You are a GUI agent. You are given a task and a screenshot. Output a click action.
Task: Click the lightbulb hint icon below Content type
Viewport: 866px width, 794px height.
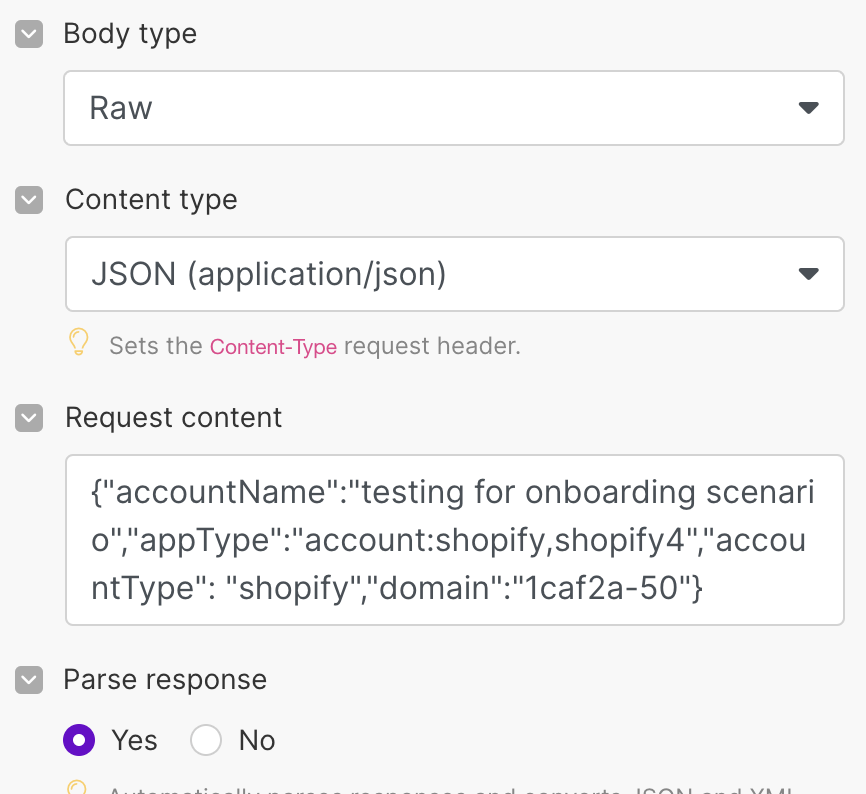pos(79,341)
